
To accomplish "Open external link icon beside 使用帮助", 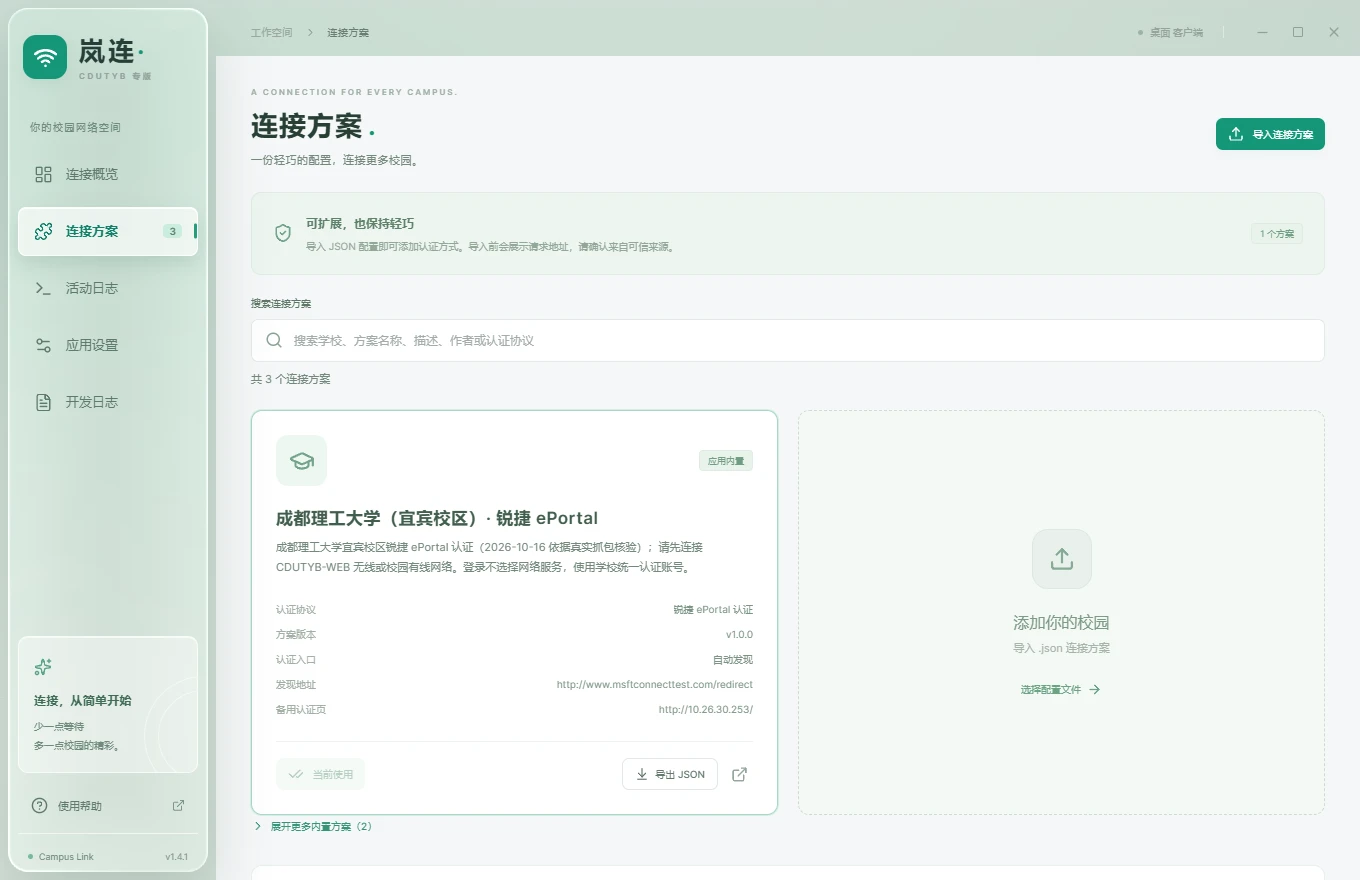I will 178,806.
